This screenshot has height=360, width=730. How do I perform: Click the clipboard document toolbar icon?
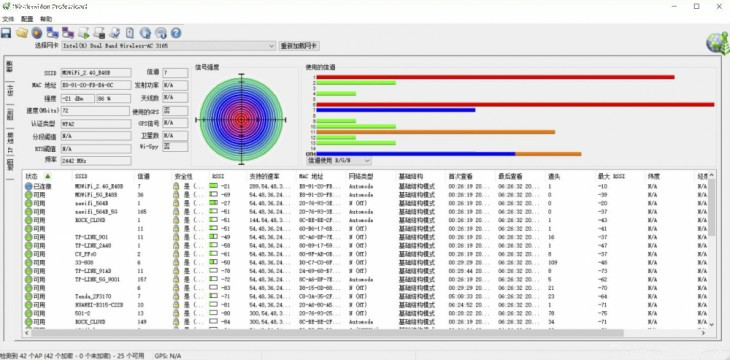click(130, 33)
